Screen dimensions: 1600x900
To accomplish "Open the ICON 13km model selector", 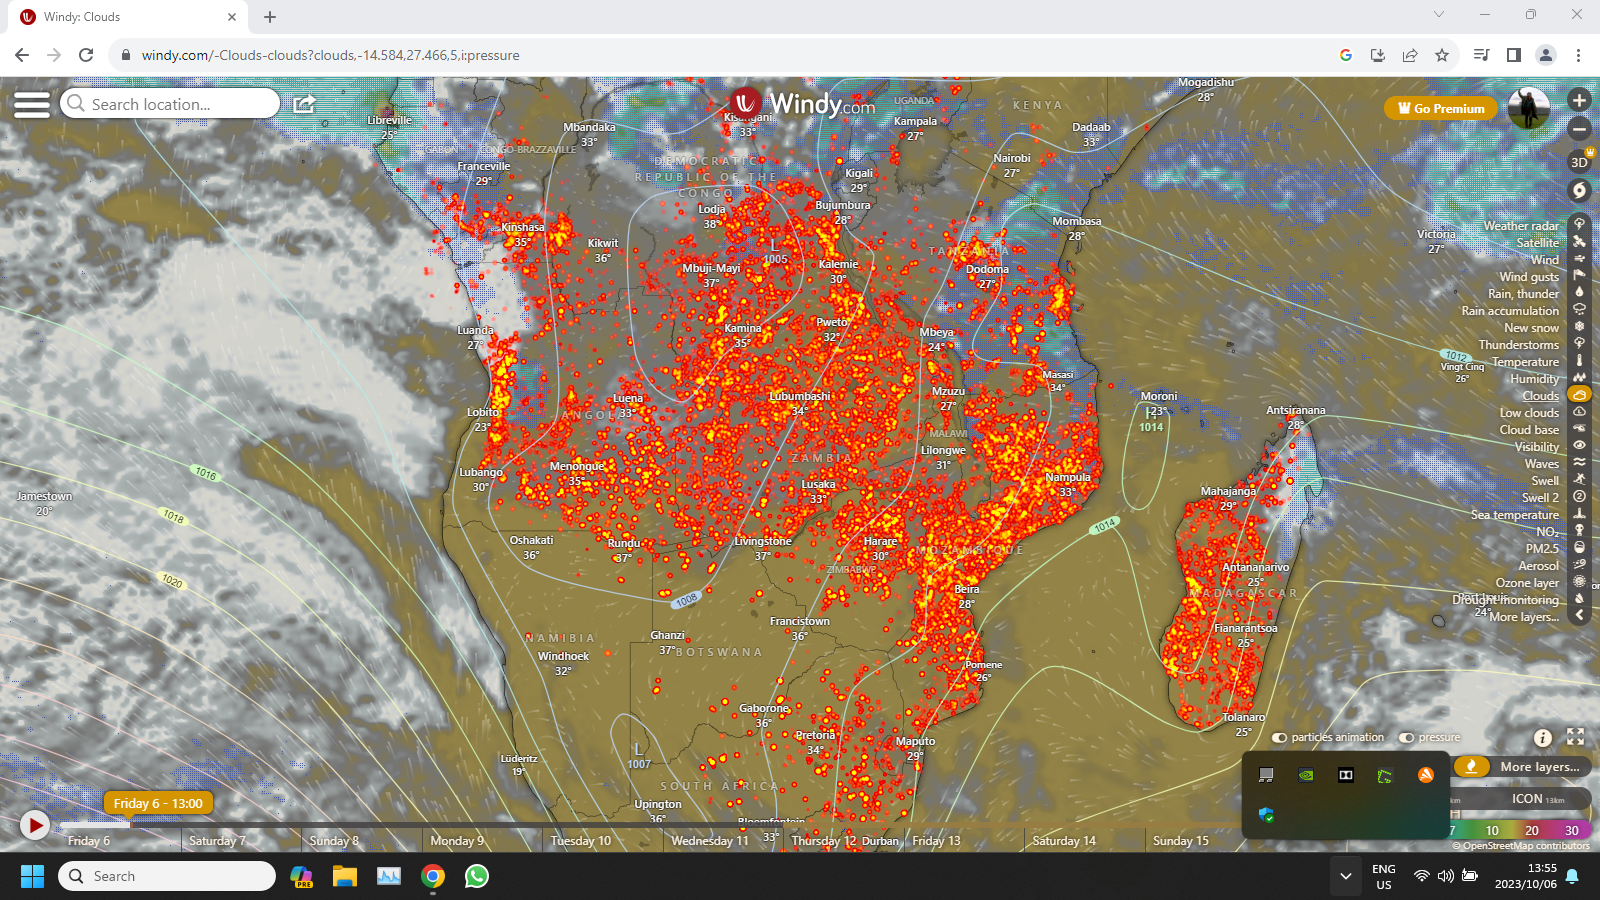I will coord(1538,799).
